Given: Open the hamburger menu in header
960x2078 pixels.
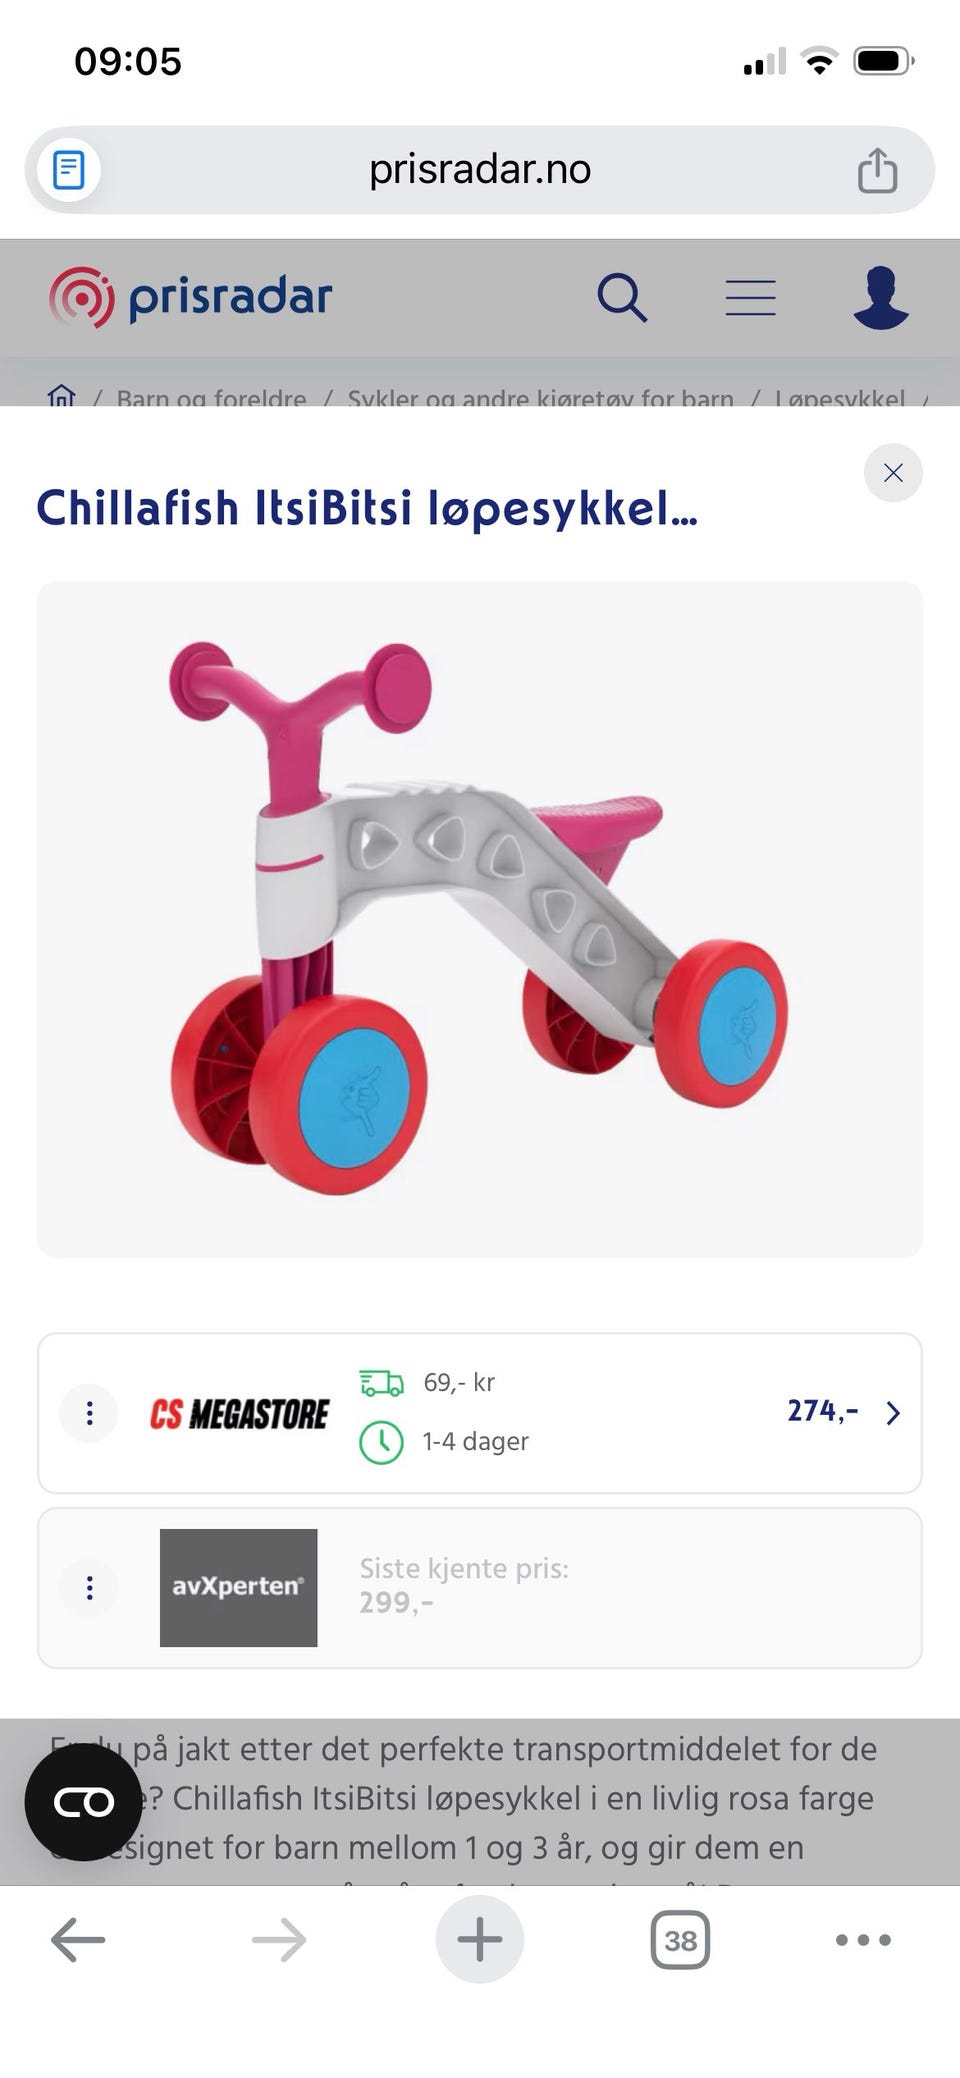Looking at the screenshot, I should point(751,298).
